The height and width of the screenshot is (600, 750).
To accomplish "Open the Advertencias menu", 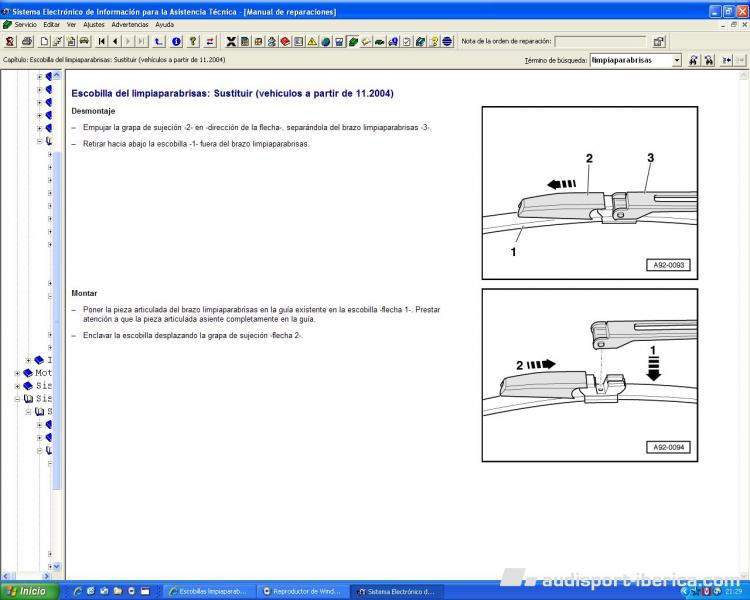I will click(130, 24).
